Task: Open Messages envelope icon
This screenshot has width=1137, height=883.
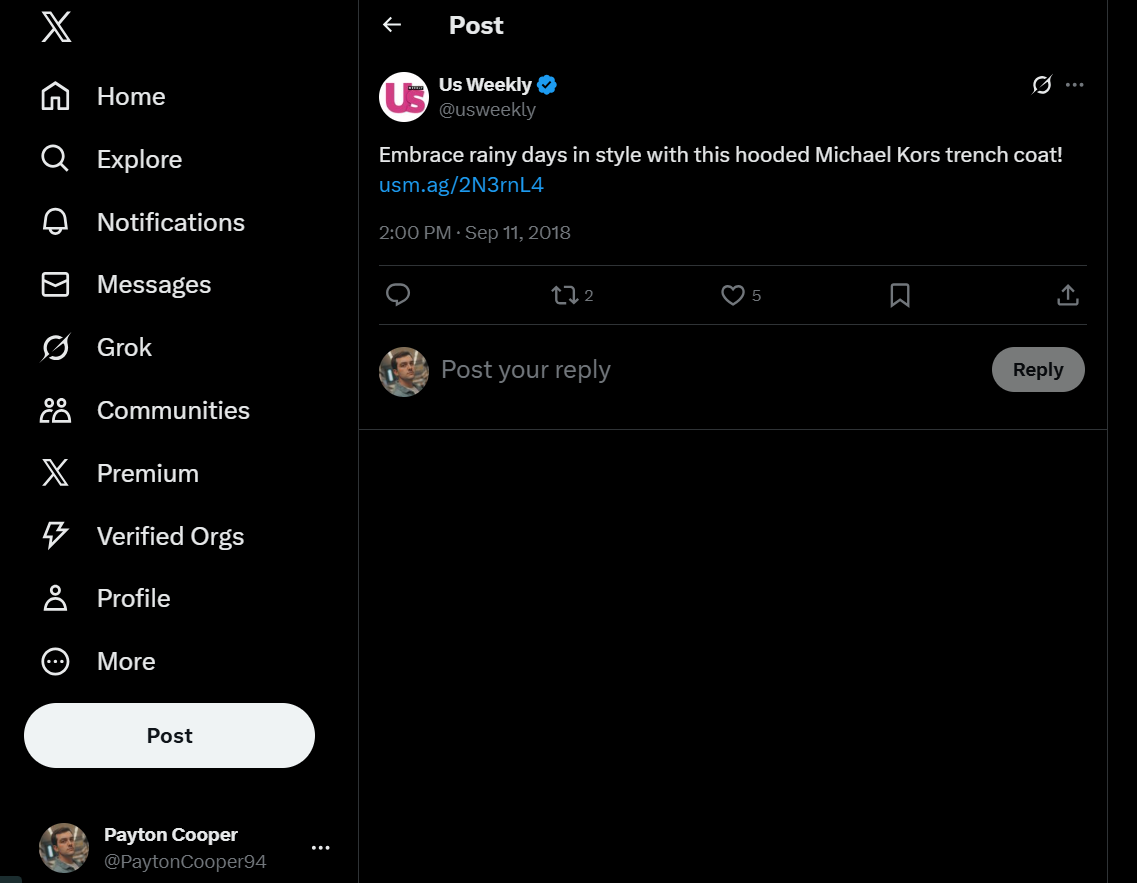Action: click(x=55, y=285)
